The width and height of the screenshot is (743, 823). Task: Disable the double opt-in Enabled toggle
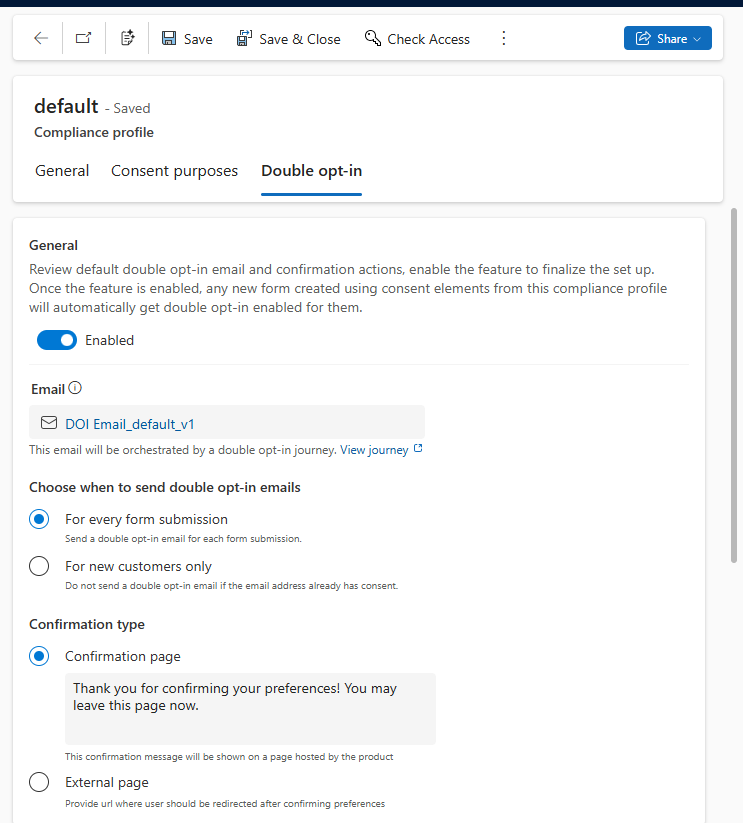57,340
